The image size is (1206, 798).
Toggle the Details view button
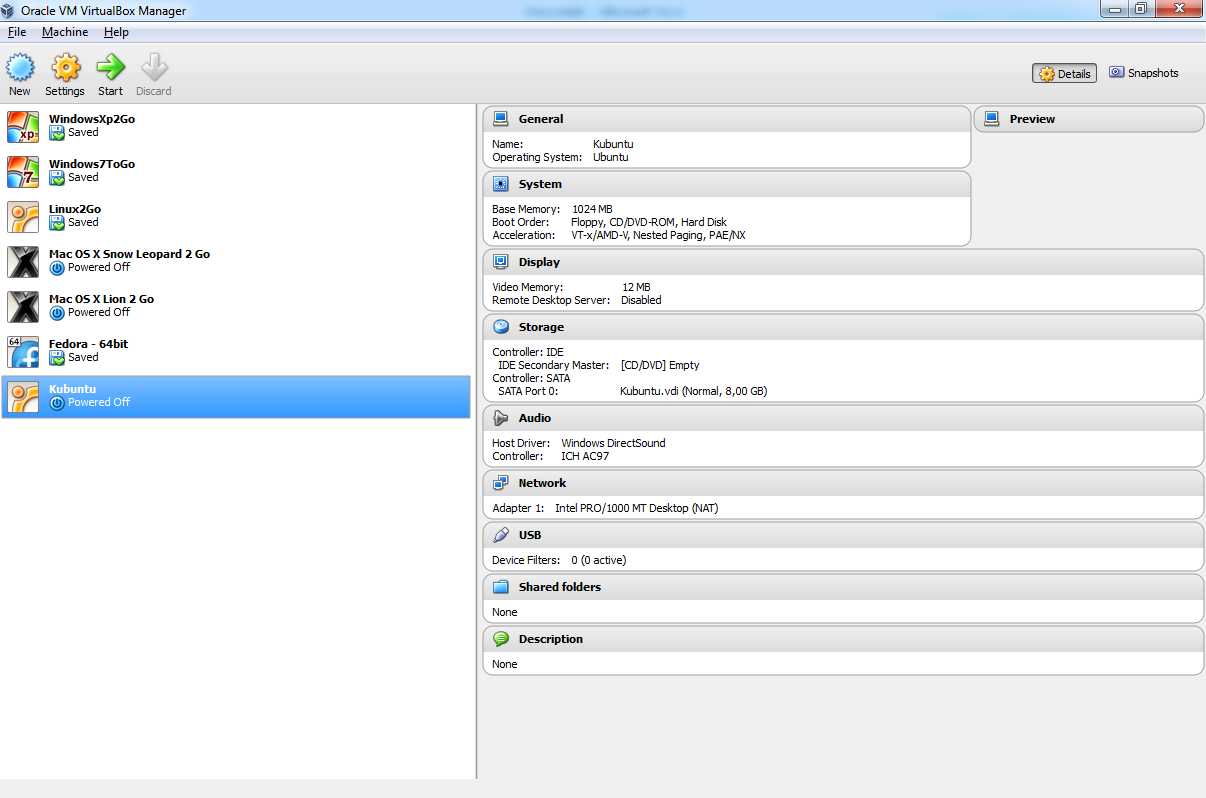pos(1064,74)
